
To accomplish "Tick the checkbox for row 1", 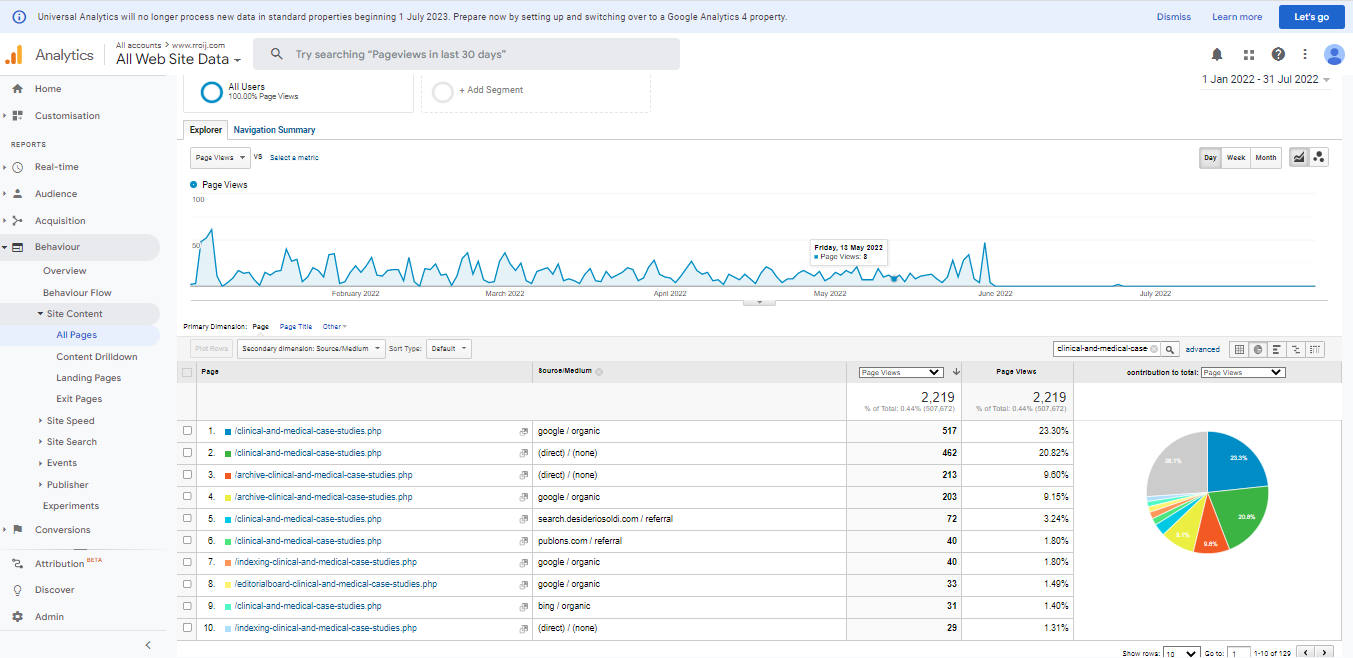I will click(x=187, y=431).
